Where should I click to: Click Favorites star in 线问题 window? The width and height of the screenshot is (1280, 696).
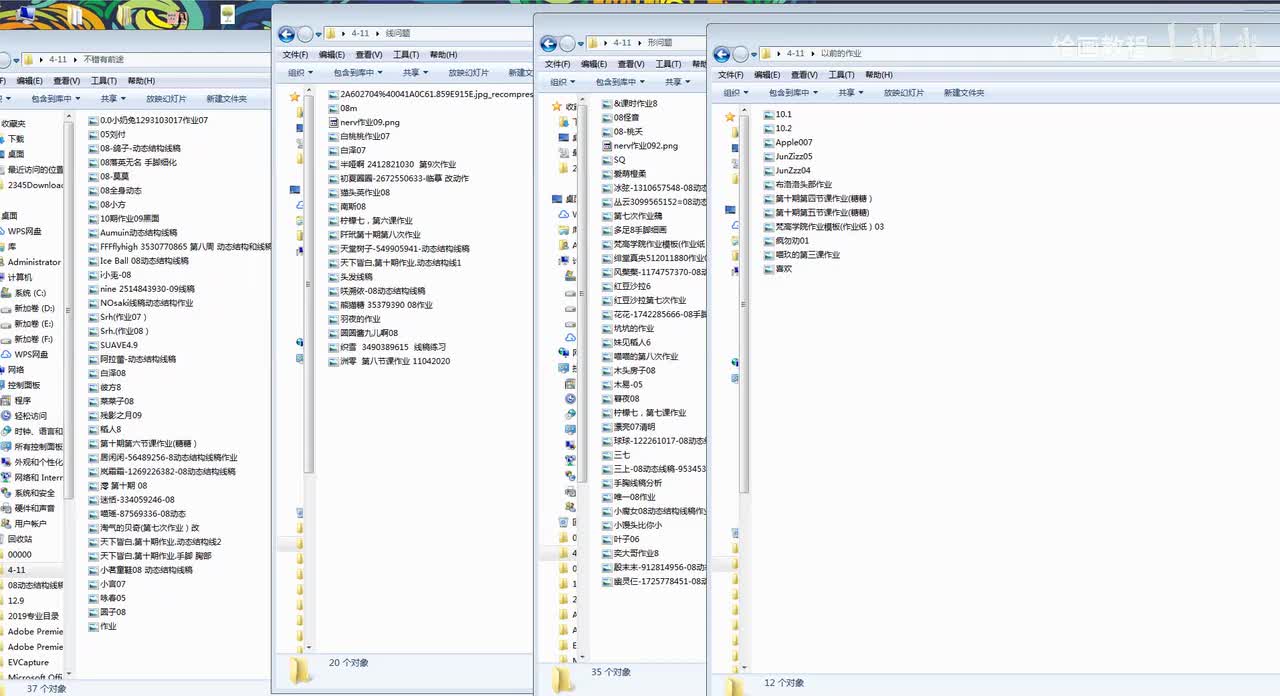coord(294,97)
